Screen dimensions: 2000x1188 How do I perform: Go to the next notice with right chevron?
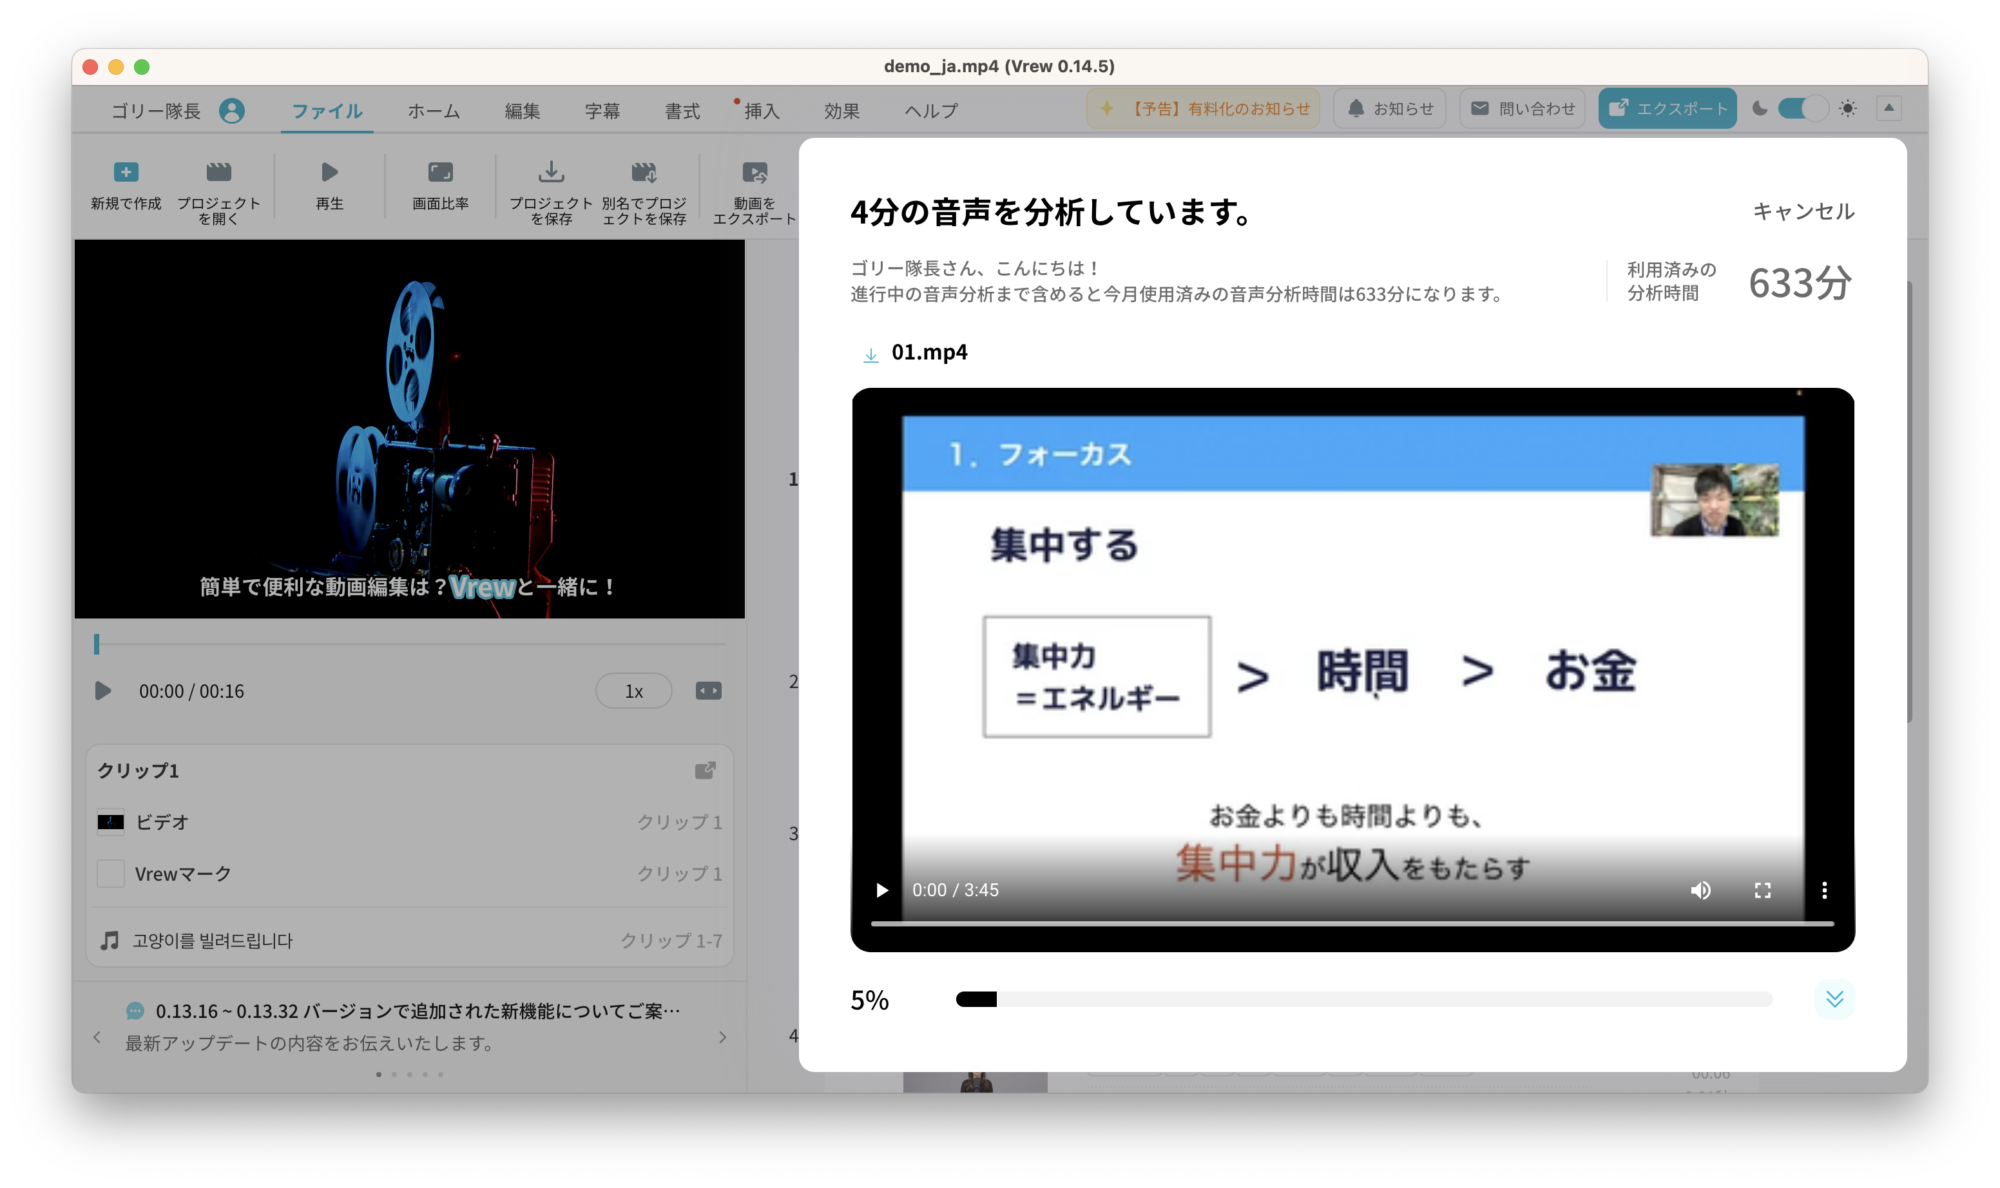point(722,1037)
